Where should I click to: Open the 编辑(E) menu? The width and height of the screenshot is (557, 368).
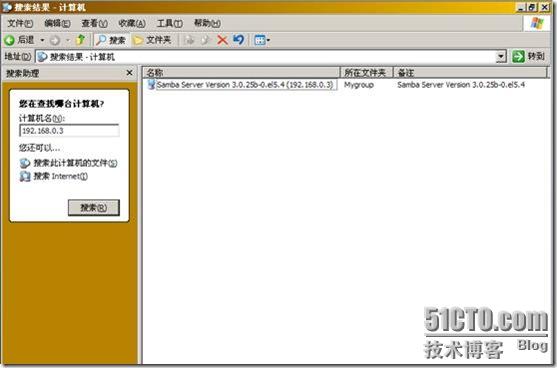pyautogui.click(x=57, y=23)
